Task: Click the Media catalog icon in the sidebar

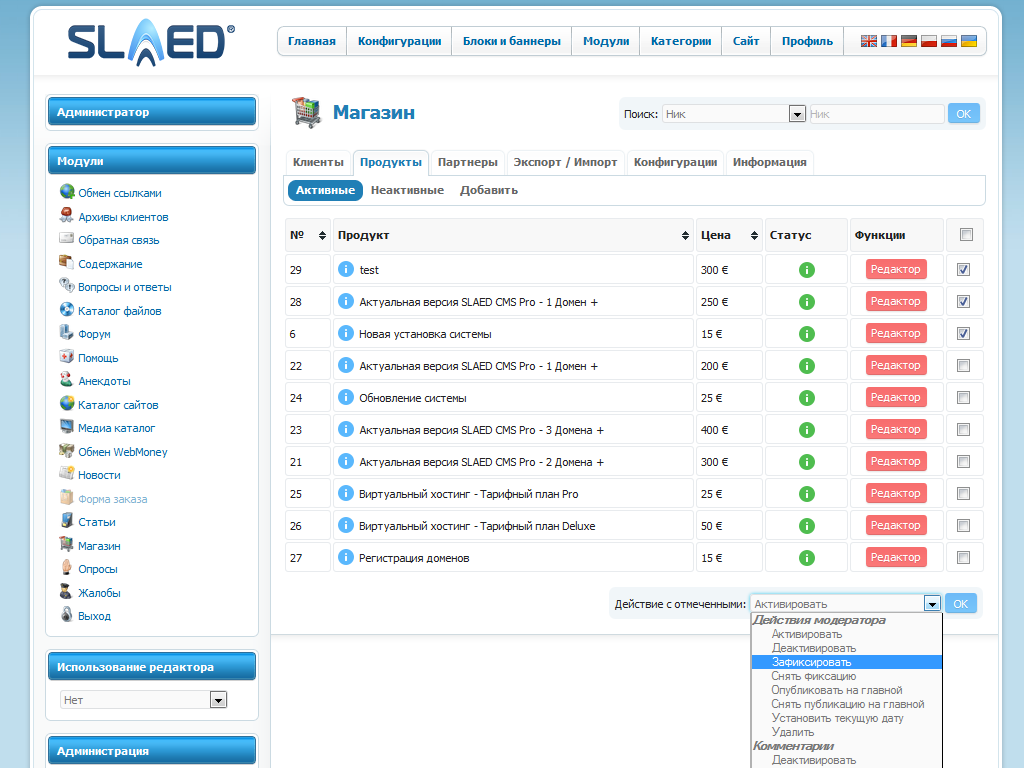Action: (x=67, y=428)
